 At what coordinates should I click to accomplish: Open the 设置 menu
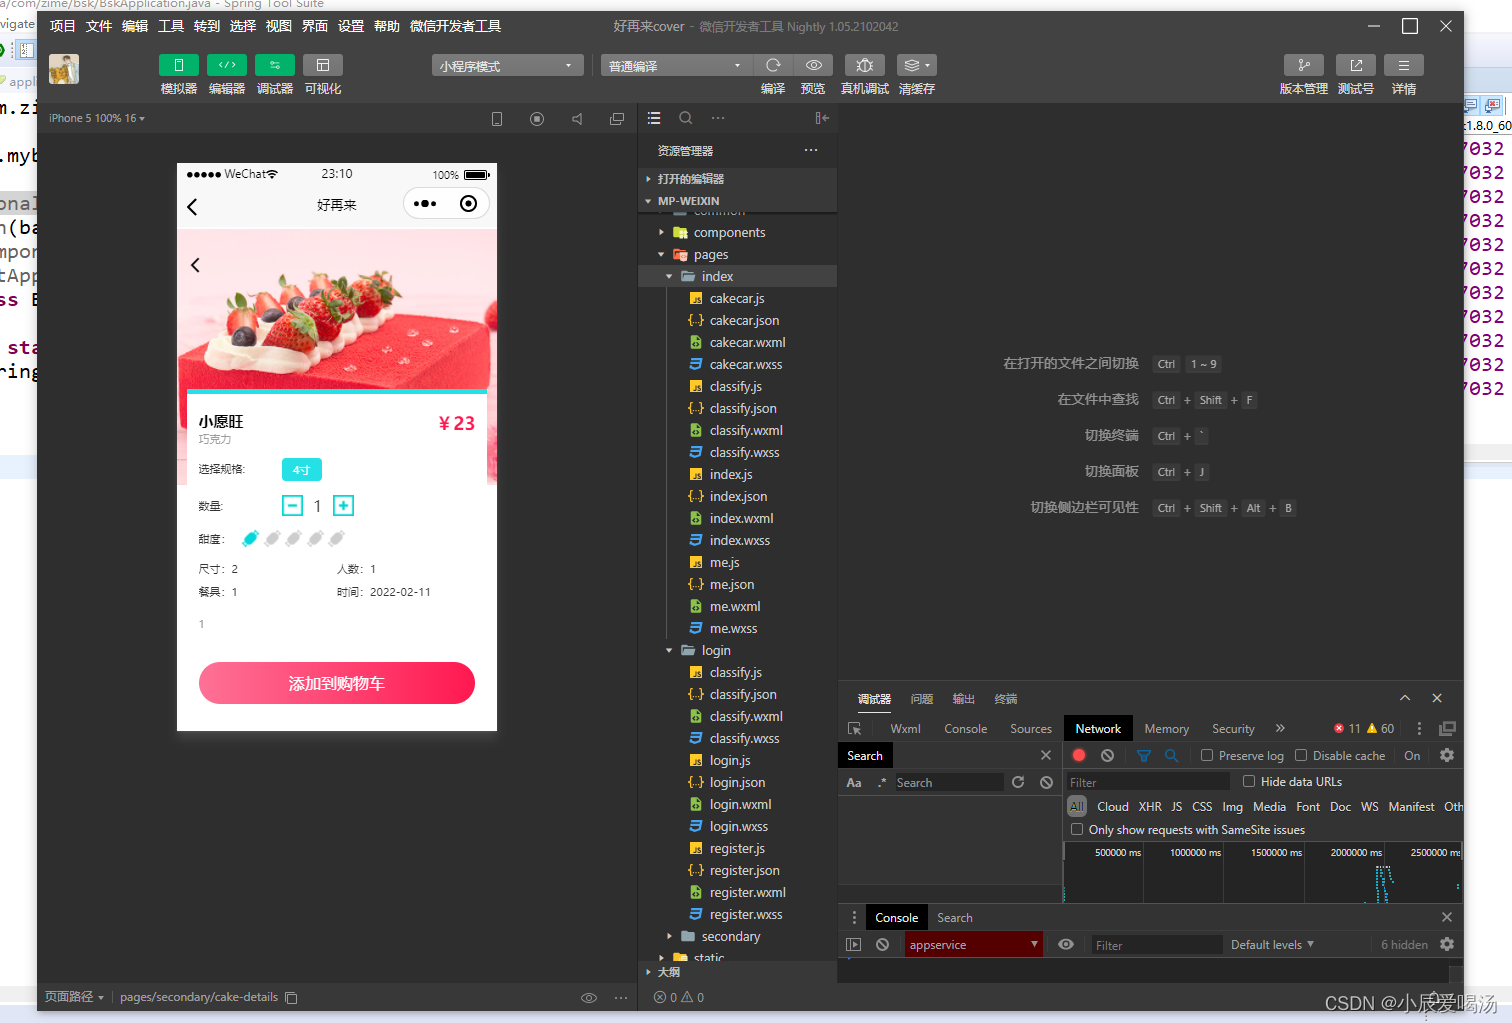click(x=351, y=26)
